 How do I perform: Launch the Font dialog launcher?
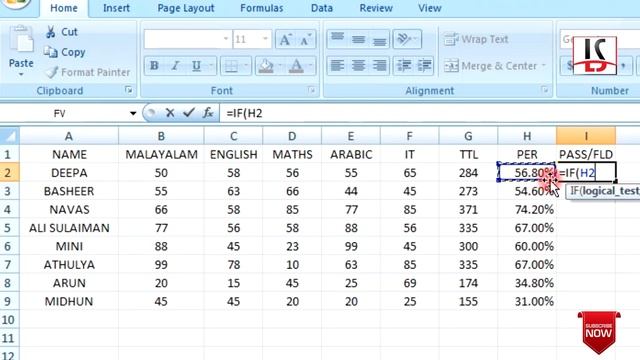coord(311,90)
